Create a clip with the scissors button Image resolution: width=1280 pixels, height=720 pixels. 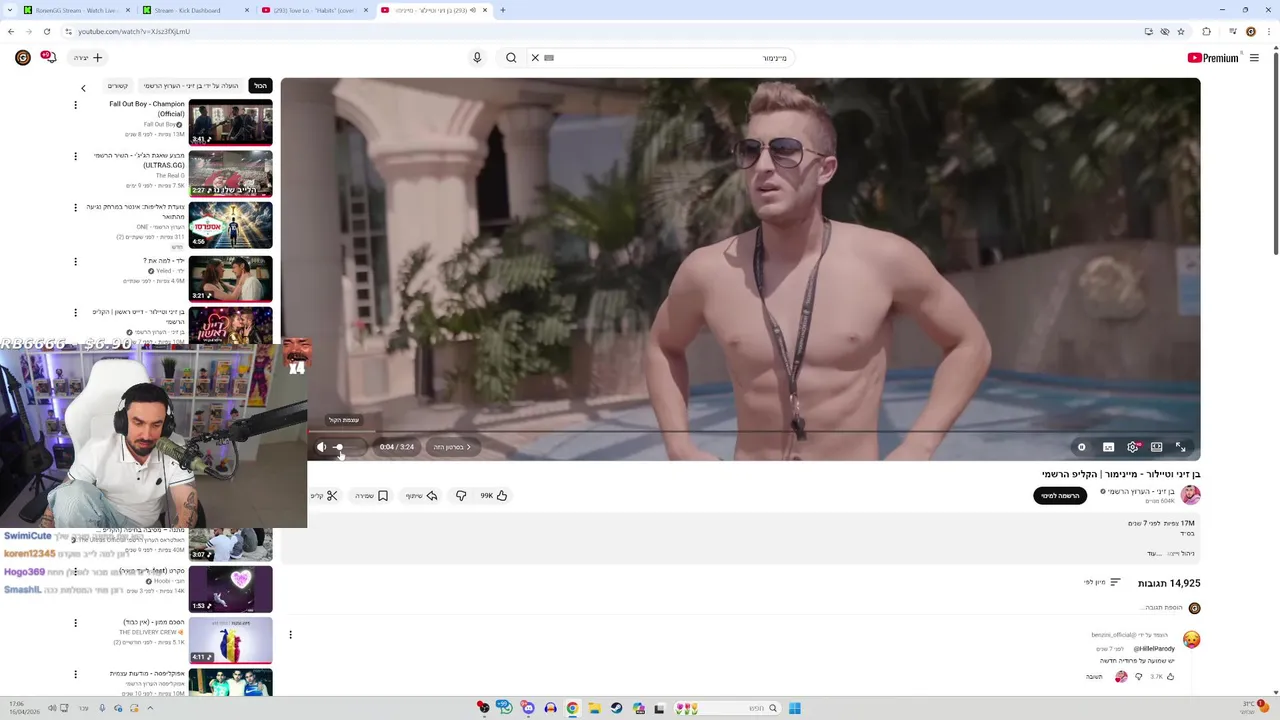[325, 496]
